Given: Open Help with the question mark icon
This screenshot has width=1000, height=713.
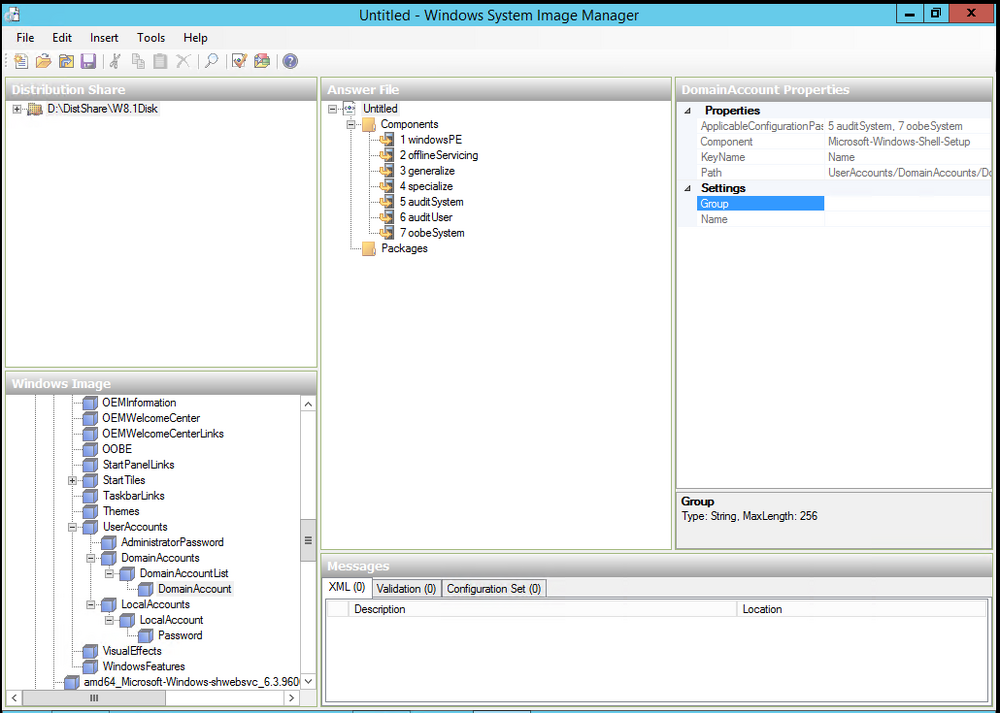Looking at the screenshot, I should click(x=290, y=61).
